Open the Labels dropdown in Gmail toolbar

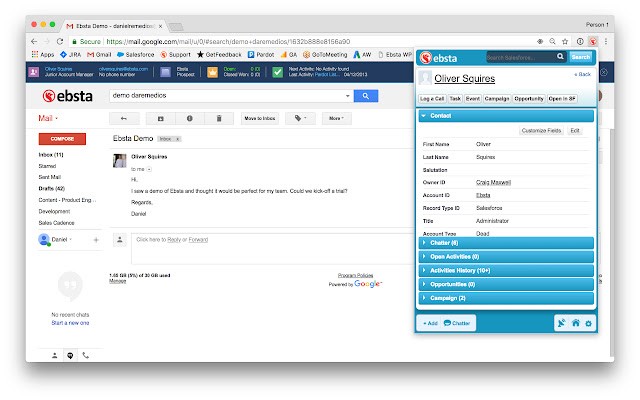click(x=299, y=118)
